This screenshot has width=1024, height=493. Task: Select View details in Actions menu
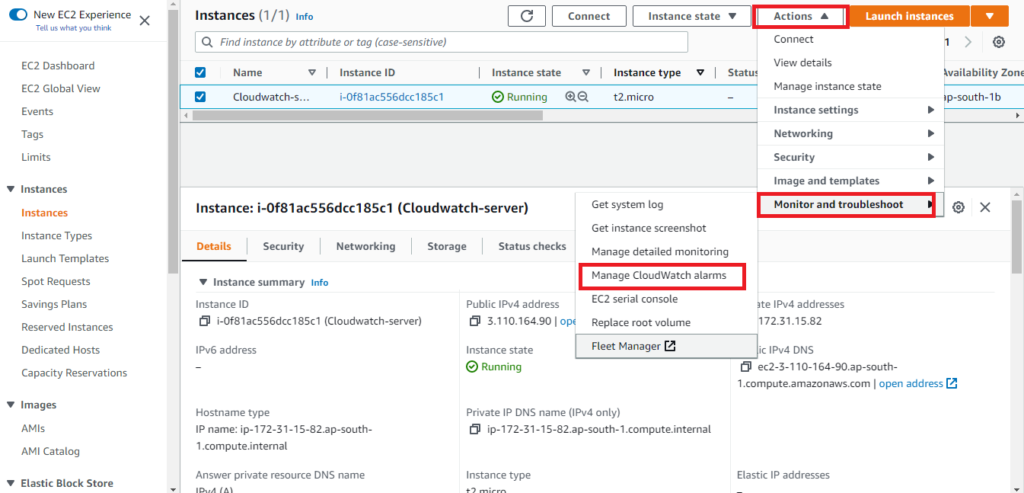point(850,63)
